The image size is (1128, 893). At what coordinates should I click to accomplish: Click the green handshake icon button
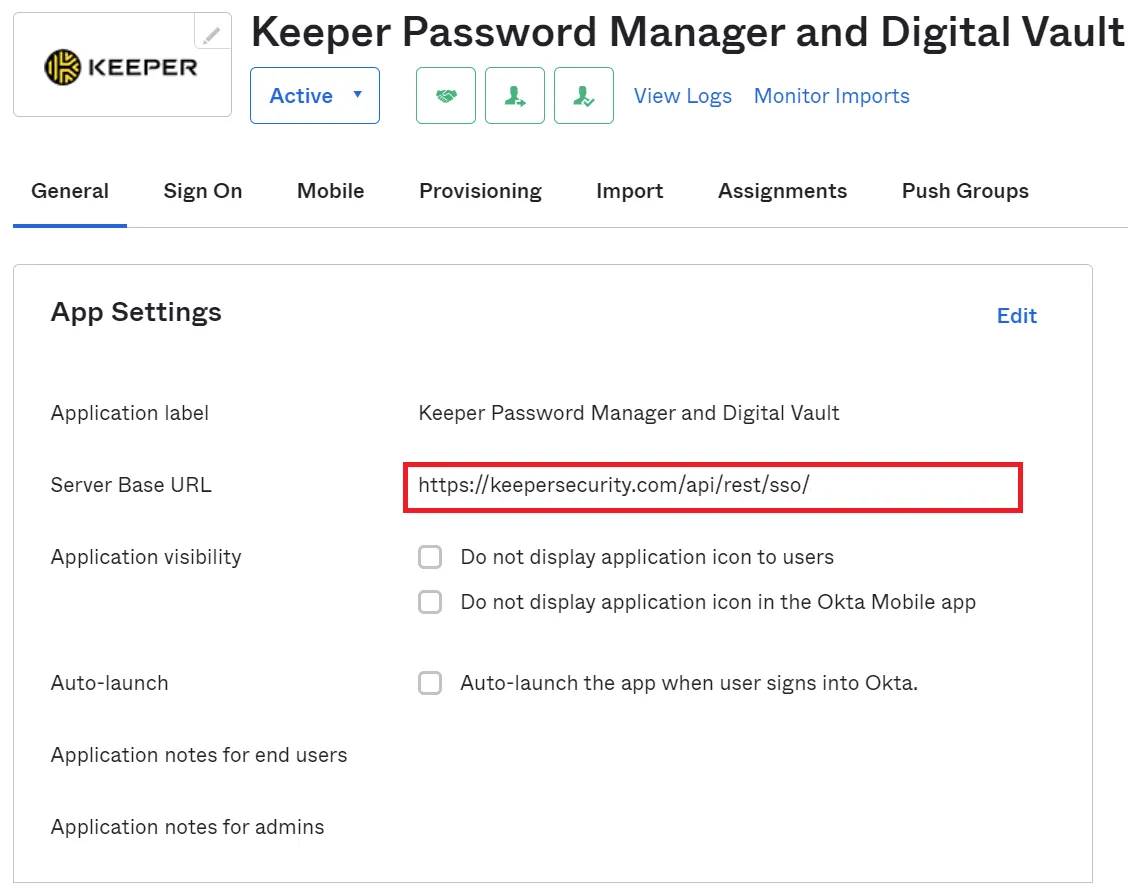click(446, 96)
